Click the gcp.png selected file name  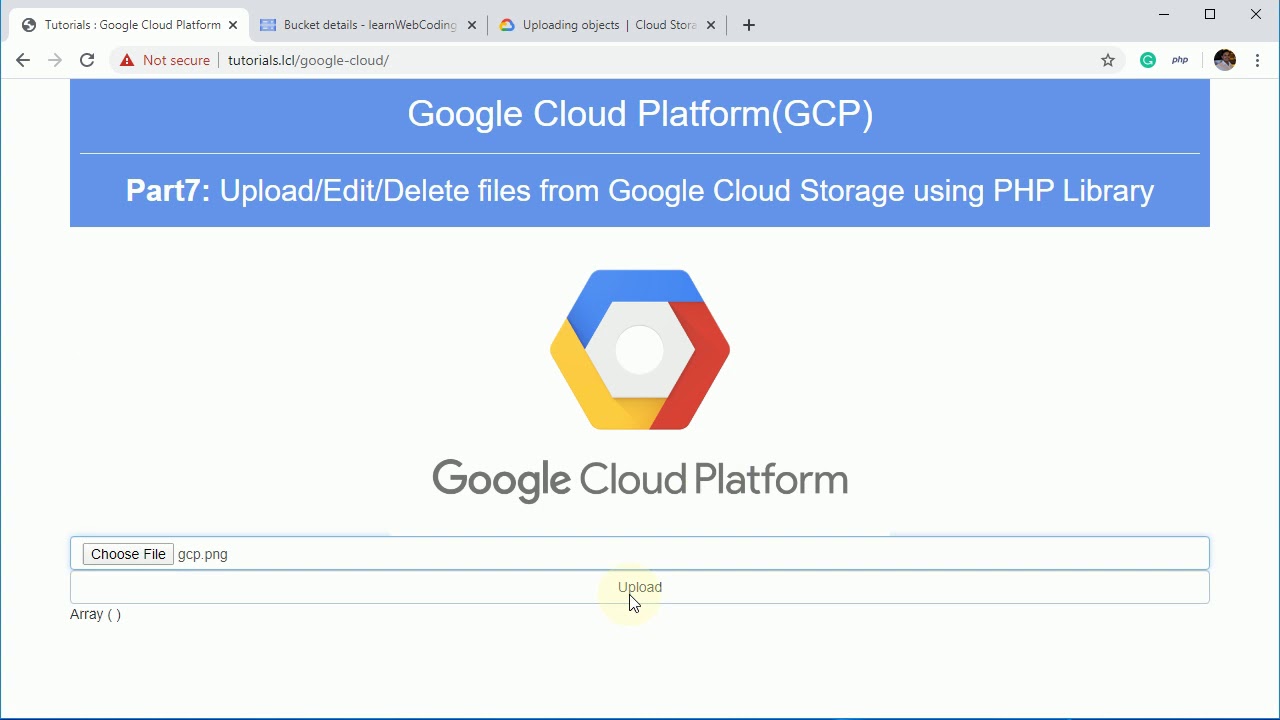[203, 554]
